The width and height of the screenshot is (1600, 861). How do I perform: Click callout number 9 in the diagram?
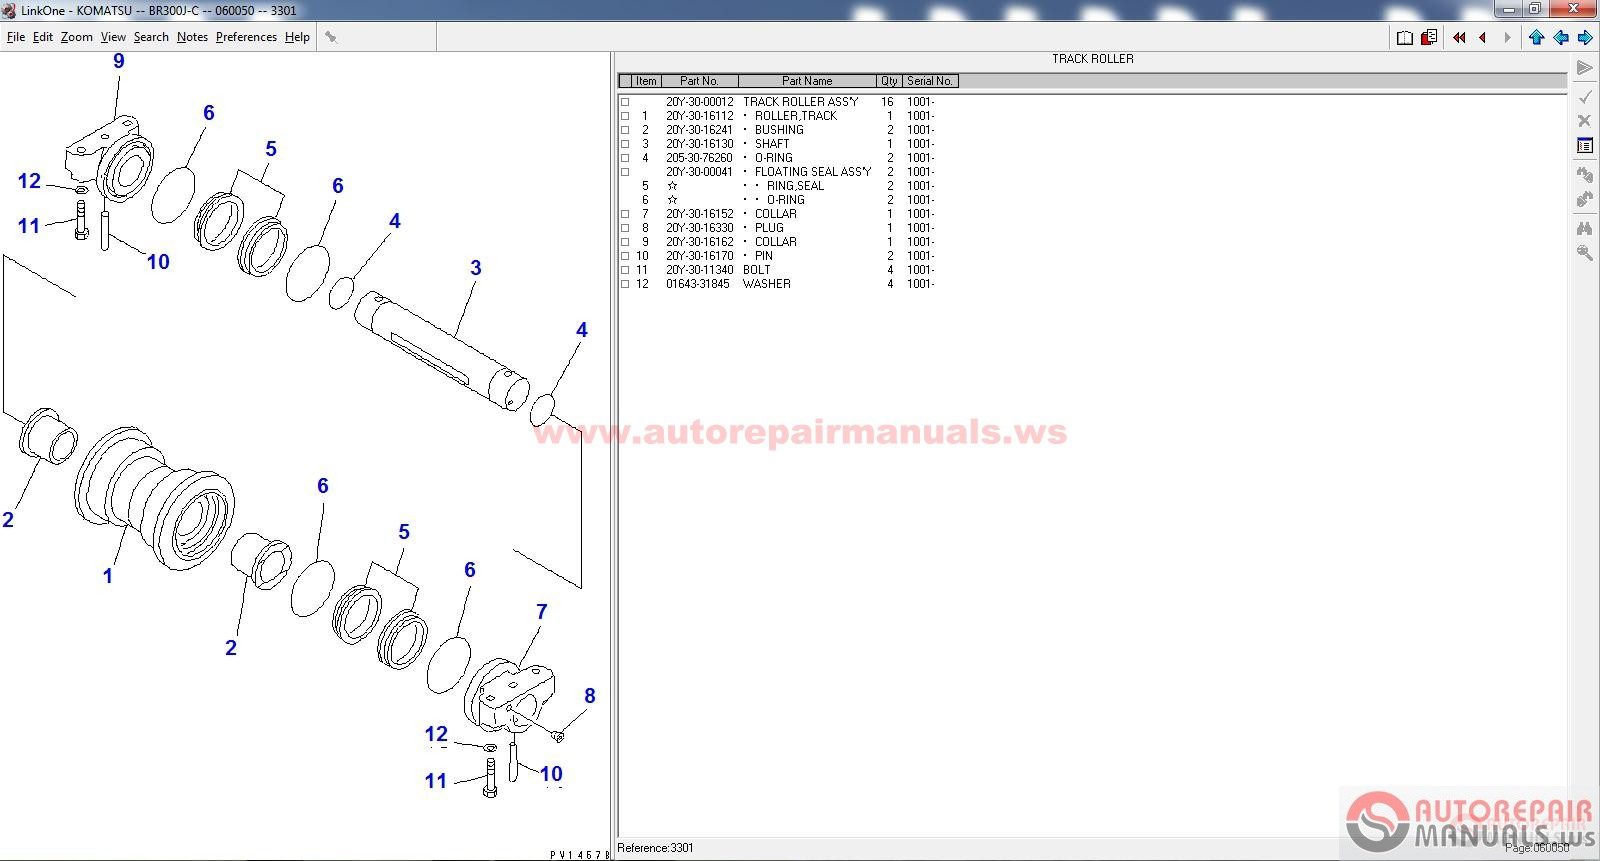pyautogui.click(x=119, y=61)
